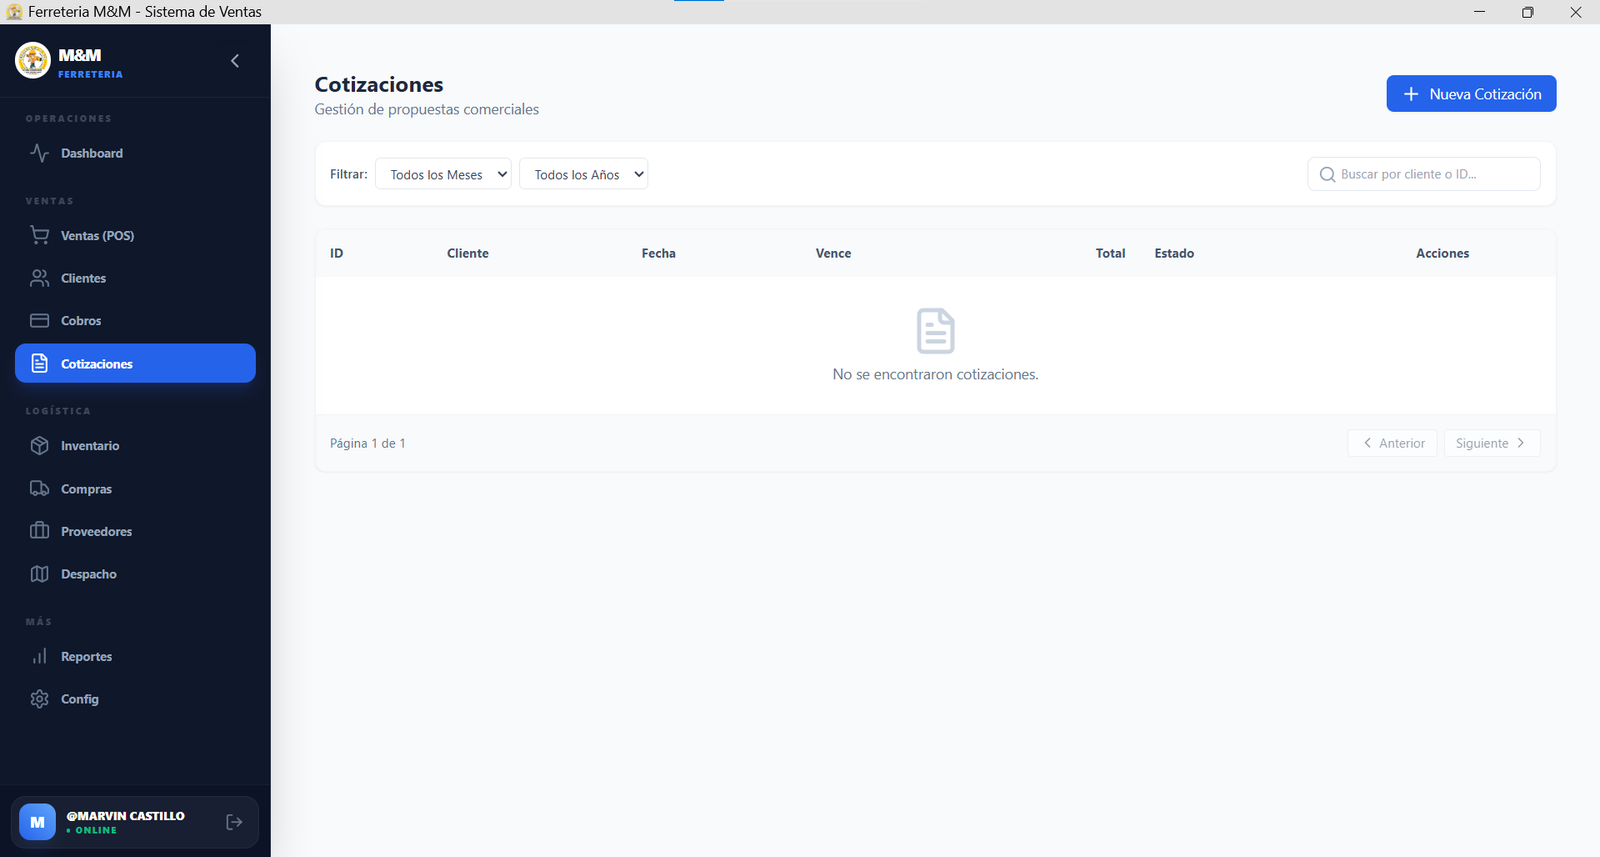Viewport: 1600px width, 857px height.
Task: Close the Sistema de Ventas window
Action: (x=1576, y=12)
